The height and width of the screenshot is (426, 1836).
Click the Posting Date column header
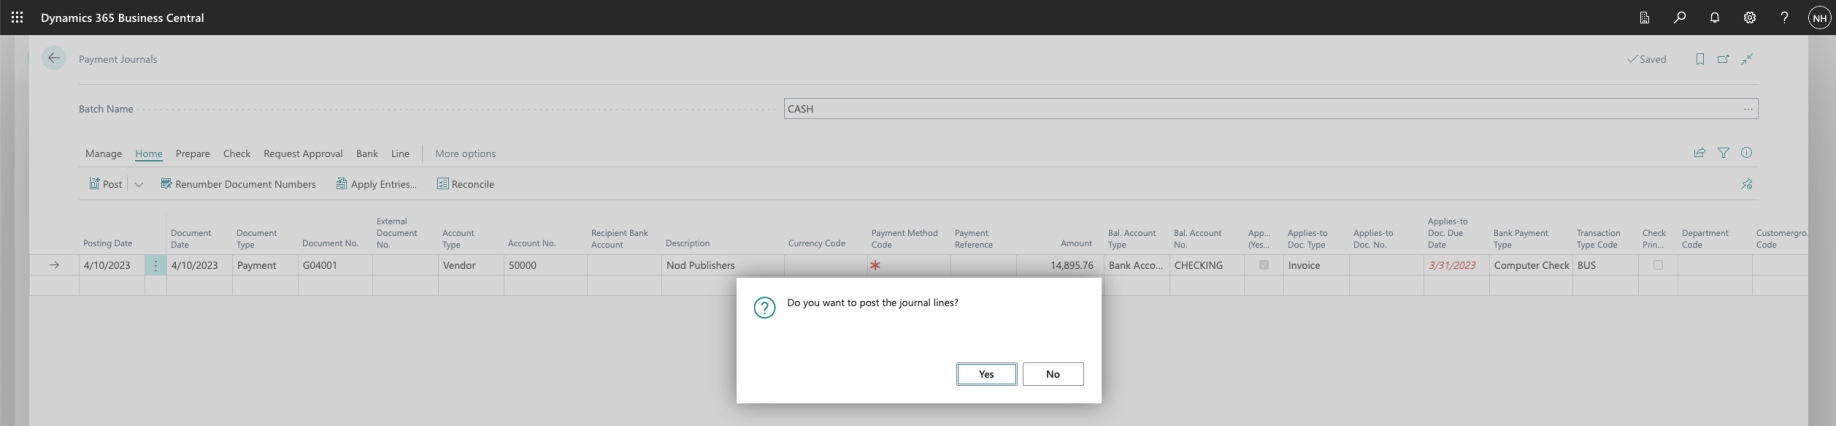[x=108, y=243]
